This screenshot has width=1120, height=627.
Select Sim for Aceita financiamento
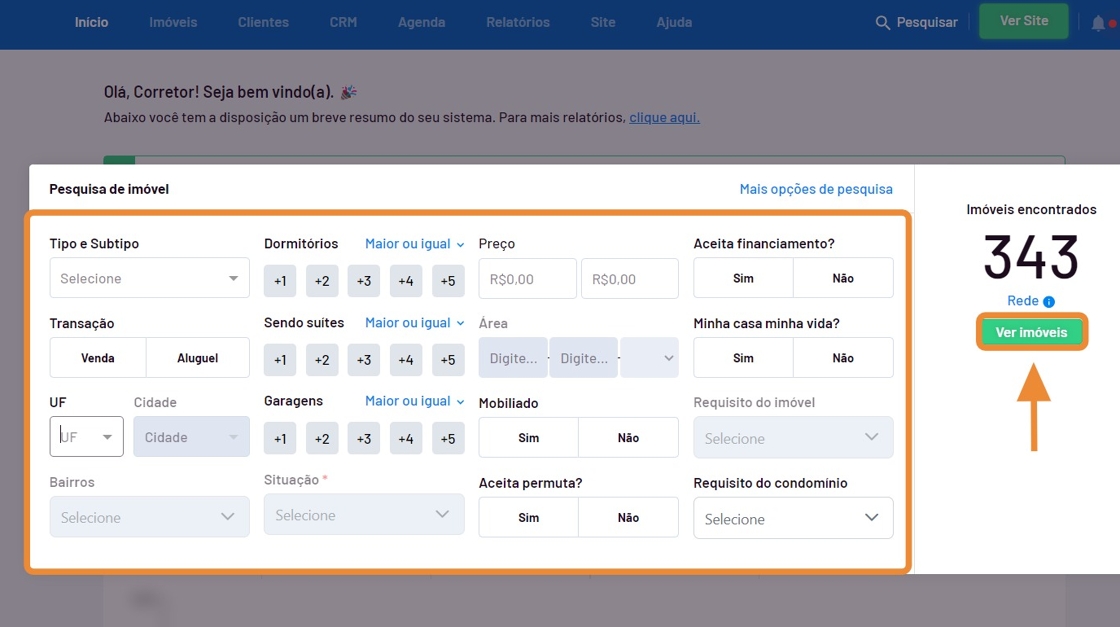743,278
